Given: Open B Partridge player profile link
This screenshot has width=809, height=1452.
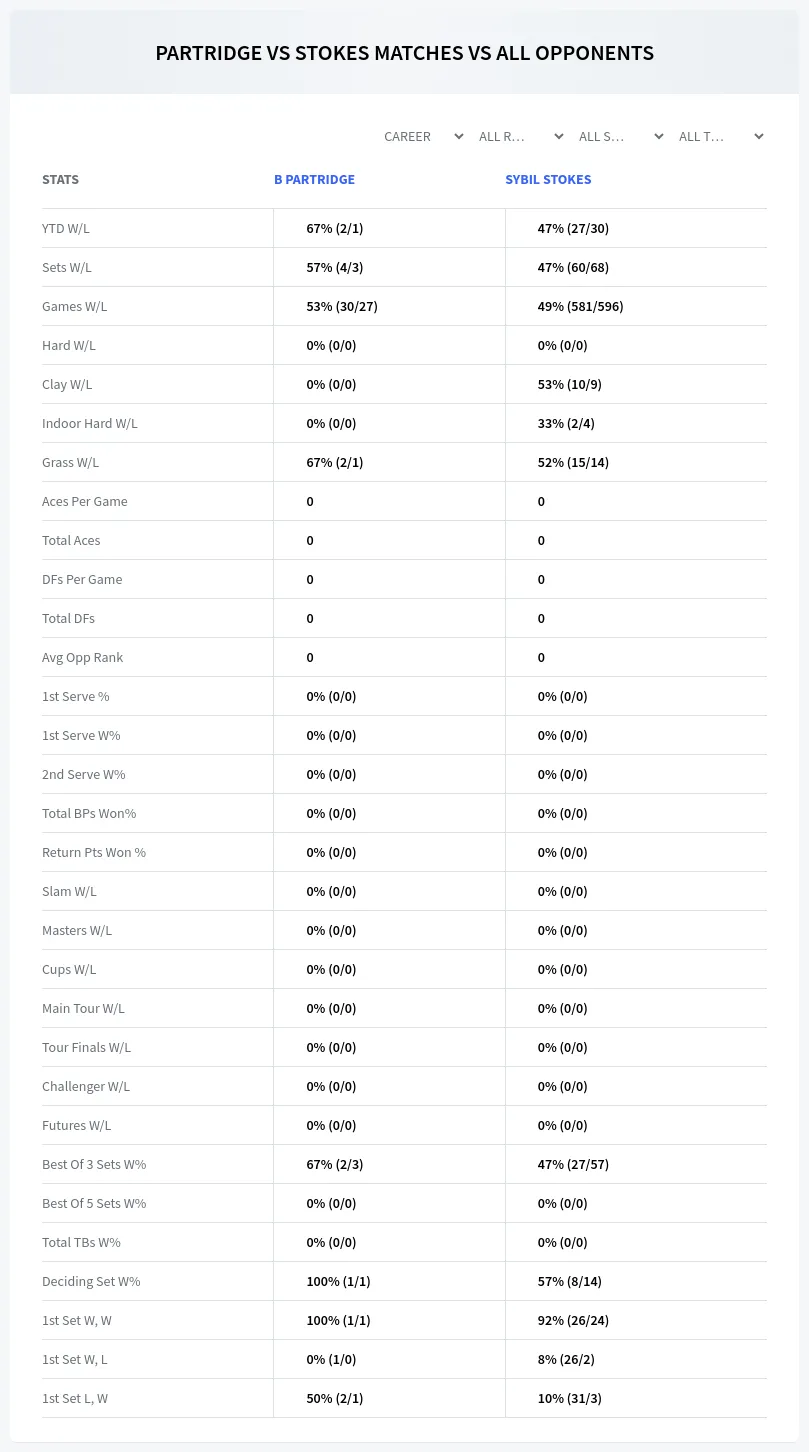Looking at the screenshot, I should coord(314,179).
